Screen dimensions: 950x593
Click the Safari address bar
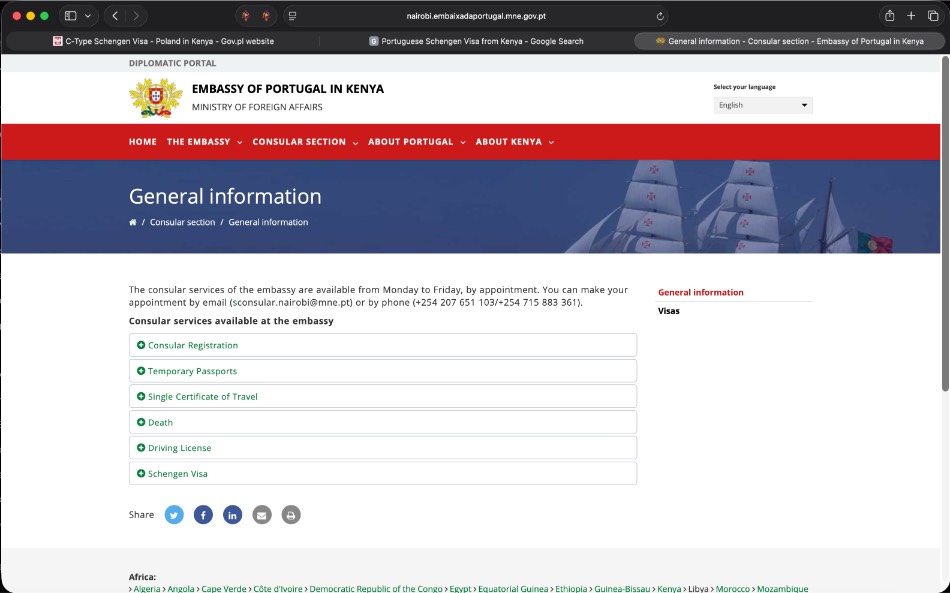click(x=476, y=16)
